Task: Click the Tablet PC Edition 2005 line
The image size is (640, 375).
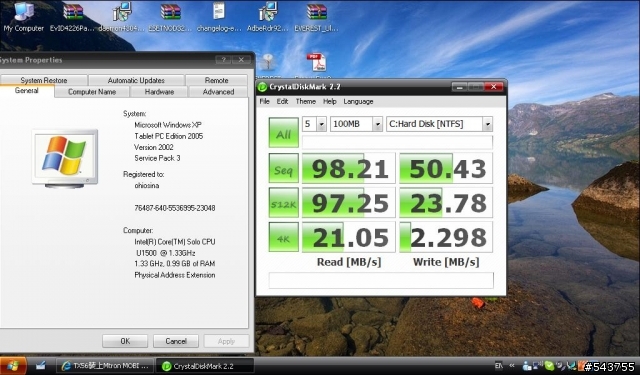Action: click(x=169, y=136)
